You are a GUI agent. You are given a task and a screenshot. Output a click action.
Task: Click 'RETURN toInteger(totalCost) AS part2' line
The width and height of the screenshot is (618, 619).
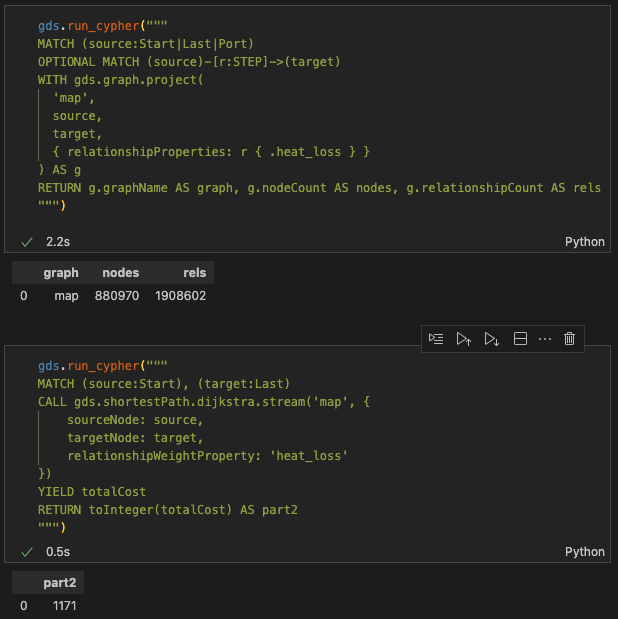167,510
